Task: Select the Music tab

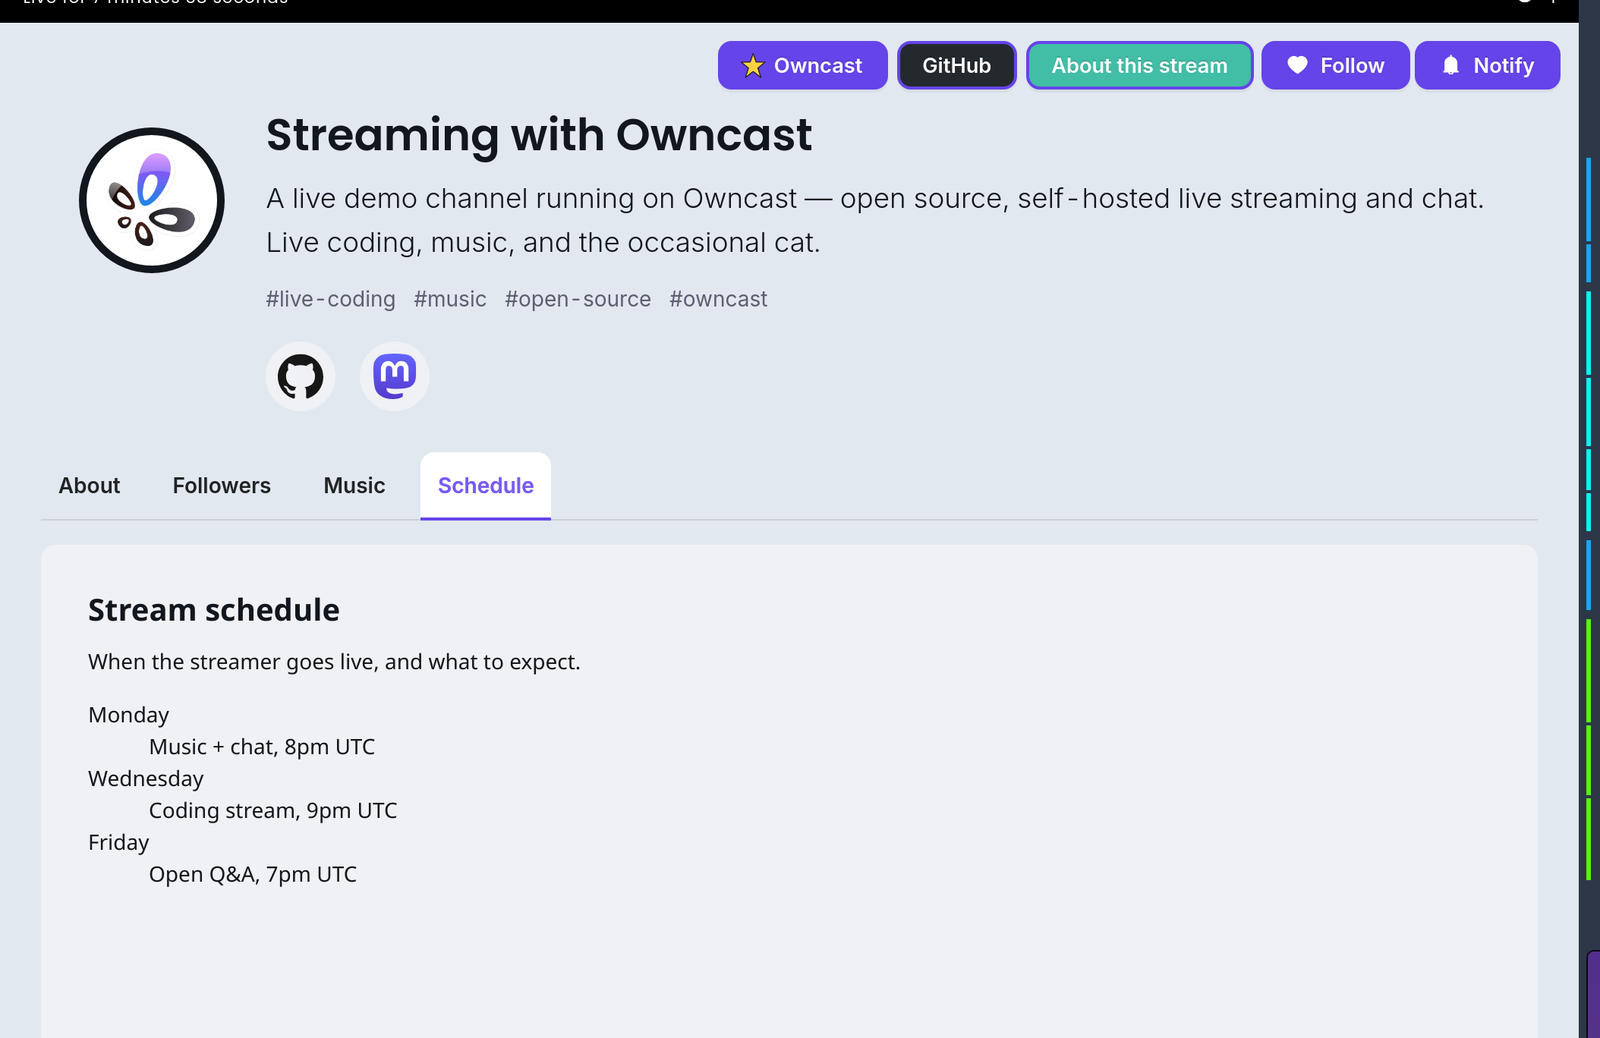Action: pos(354,486)
